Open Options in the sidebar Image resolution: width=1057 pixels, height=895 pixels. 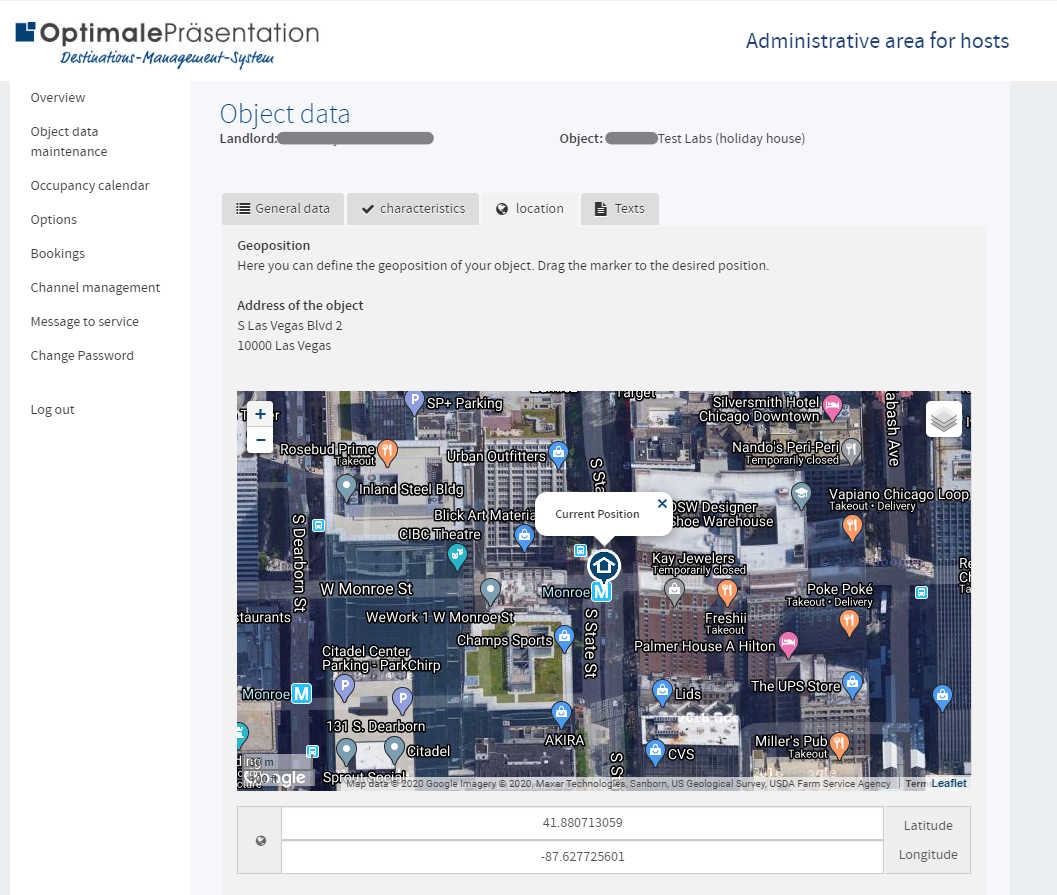[54, 220]
